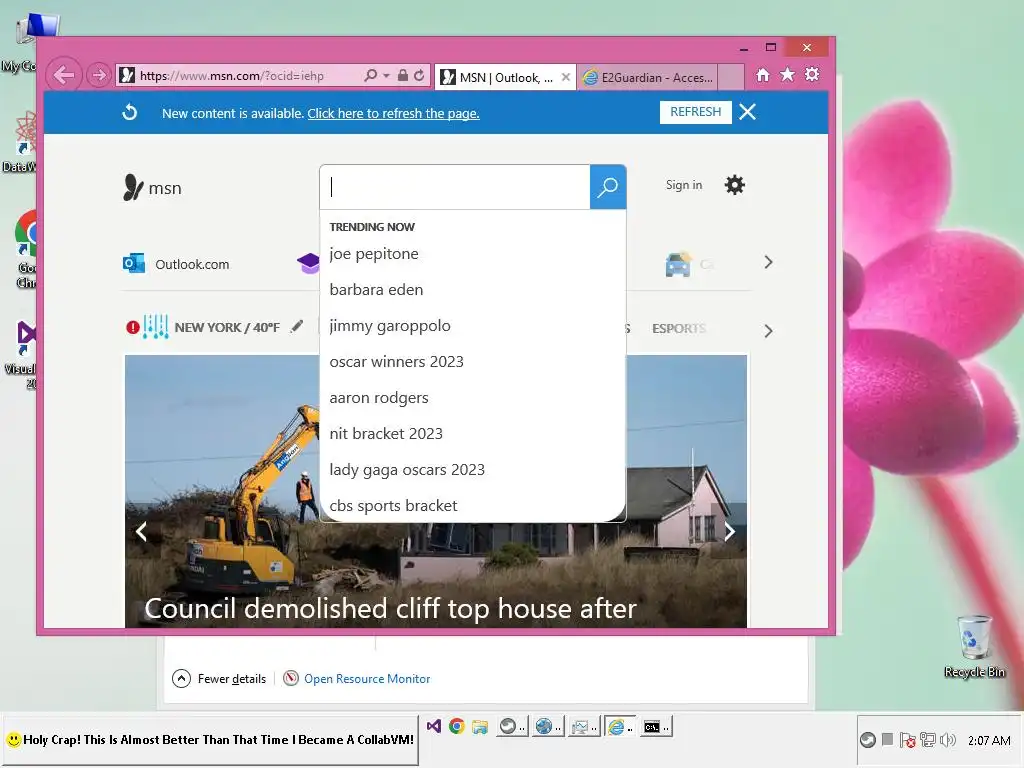This screenshot has height=768, width=1024.
Task: Select the 'lady gaga oscars 2023' suggestion
Action: click(x=473, y=470)
